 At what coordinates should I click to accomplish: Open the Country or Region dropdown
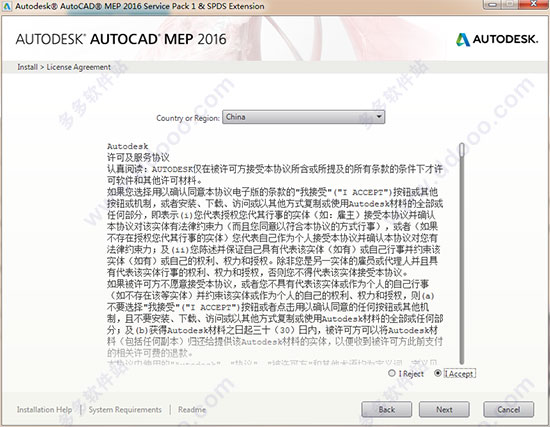(x=303, y=117)
